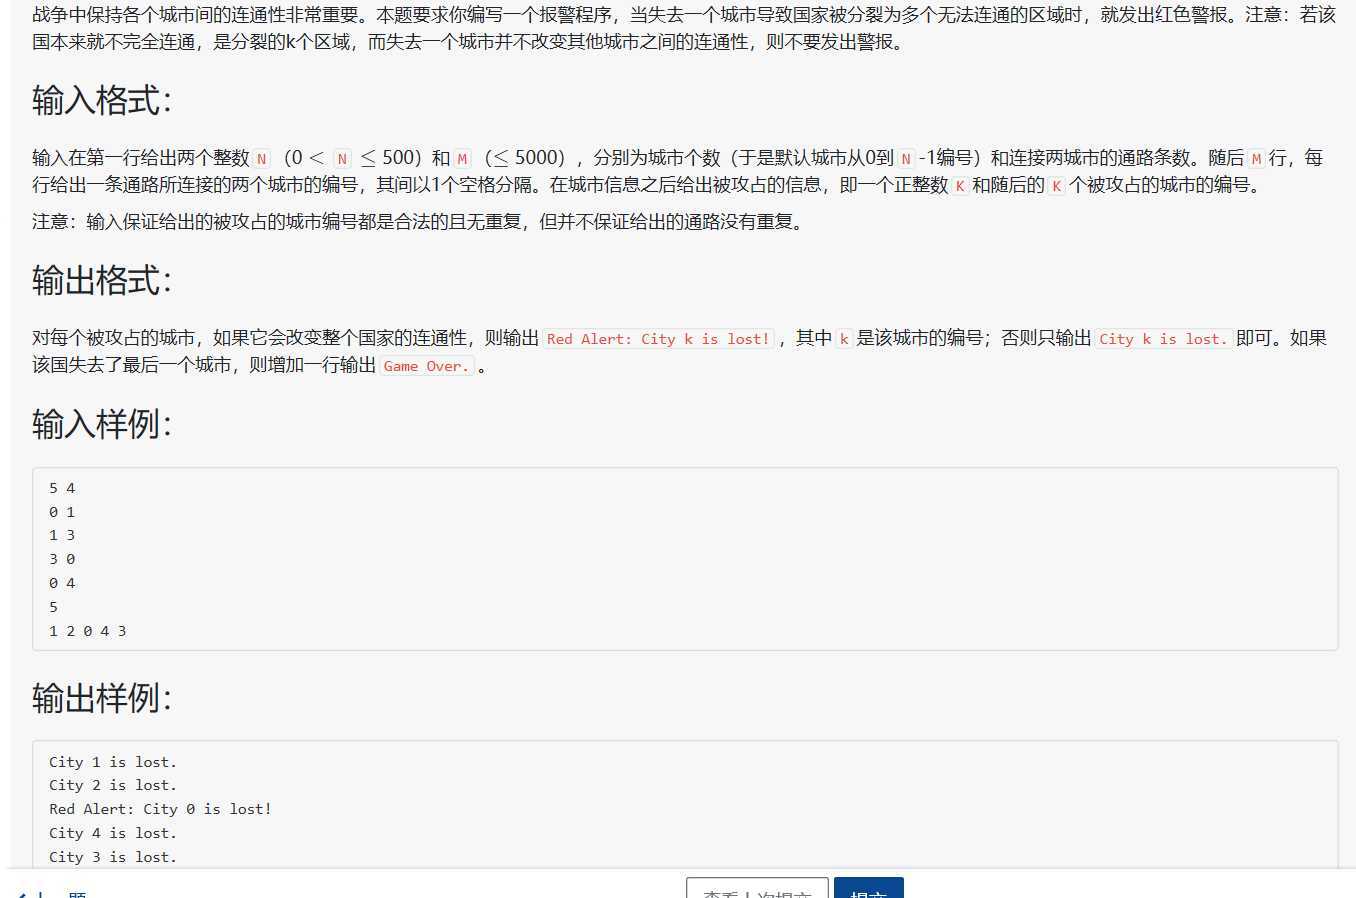Click inline code 'Game Over.'
The width and height of the screenshot is (1356, 898).
tap(426, 366)
